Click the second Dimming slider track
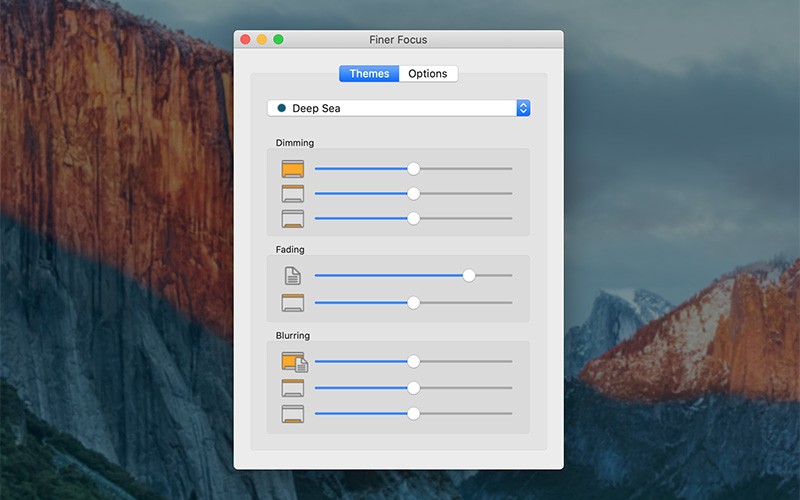The height and width of the screenshot is (500, 800). (413, 193)
